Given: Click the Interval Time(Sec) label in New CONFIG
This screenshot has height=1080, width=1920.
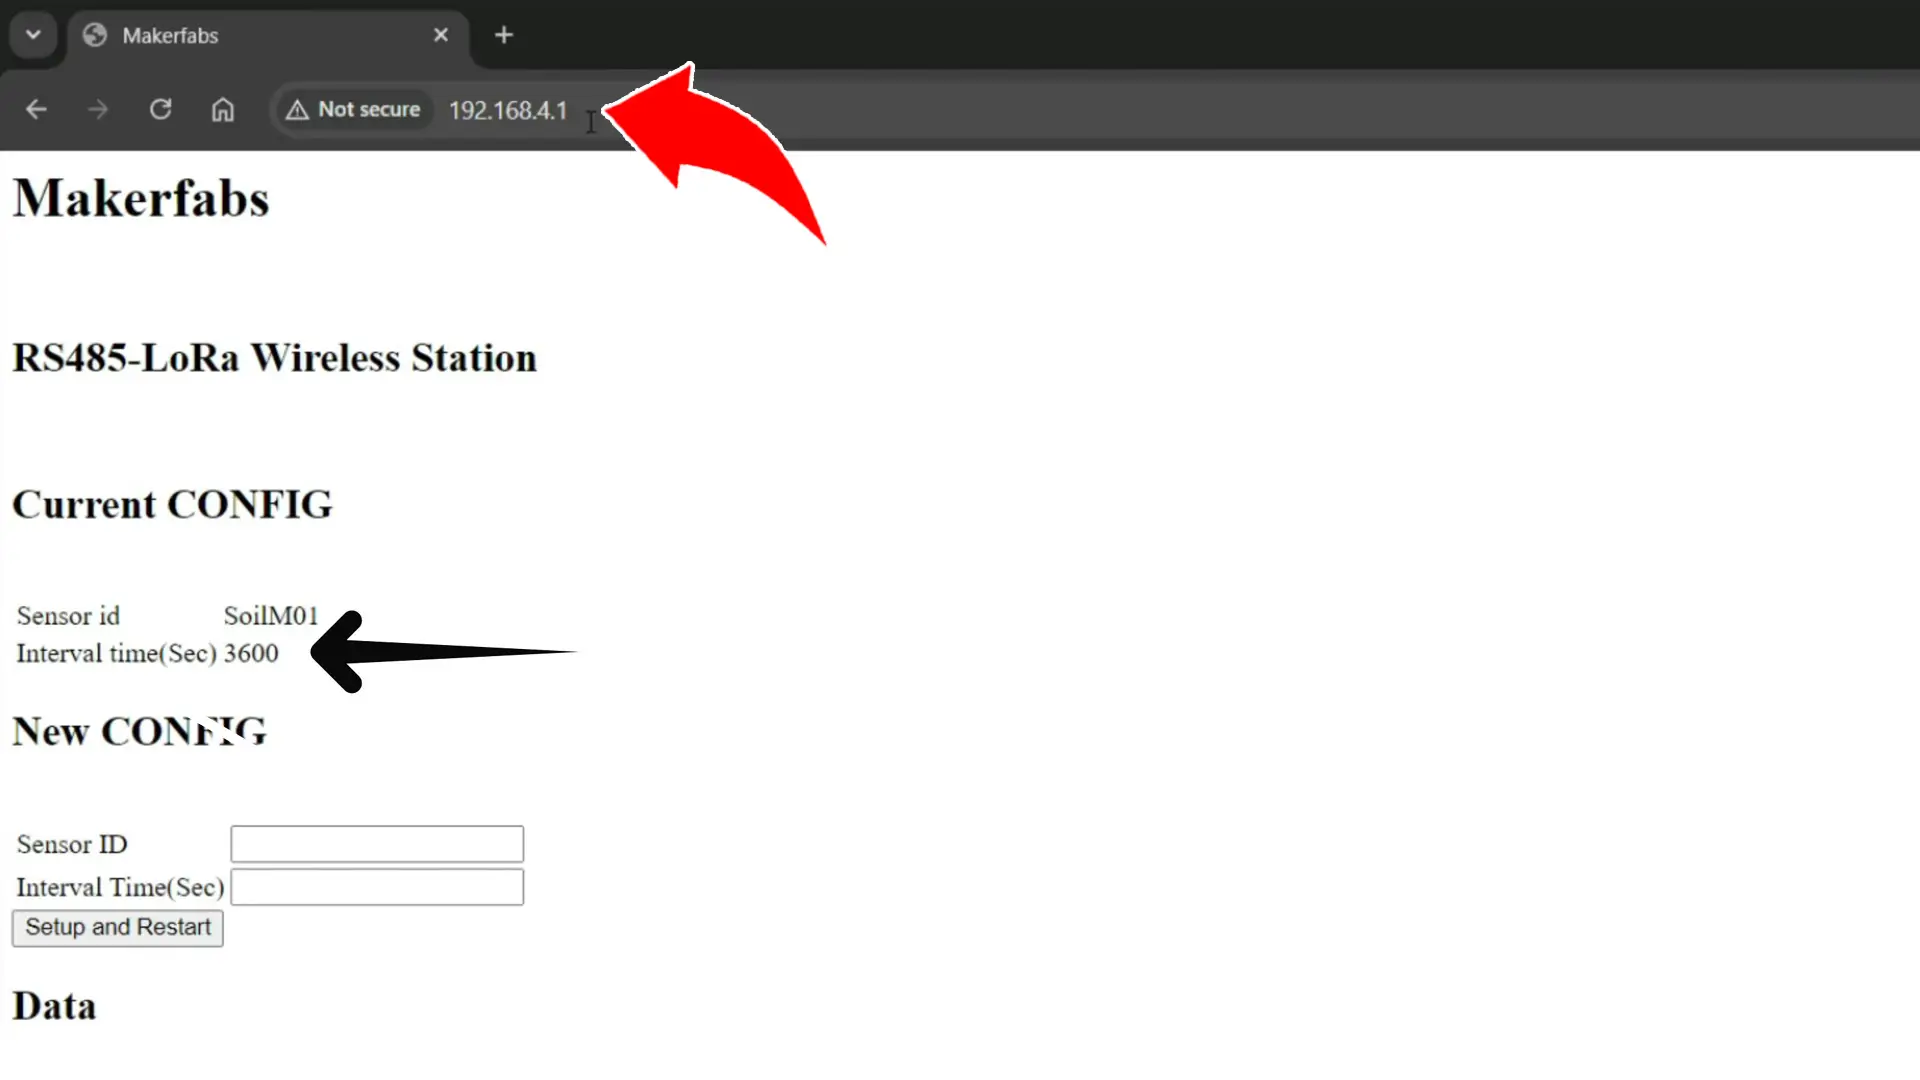Looking at the screenshot, I should 120,887.
